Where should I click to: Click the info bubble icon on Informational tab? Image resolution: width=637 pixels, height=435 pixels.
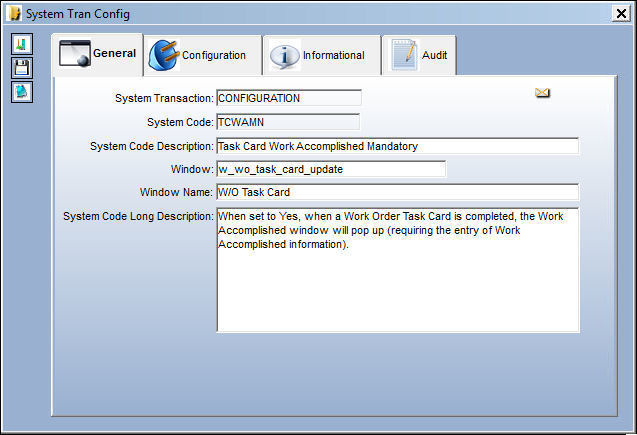point(284,55)
